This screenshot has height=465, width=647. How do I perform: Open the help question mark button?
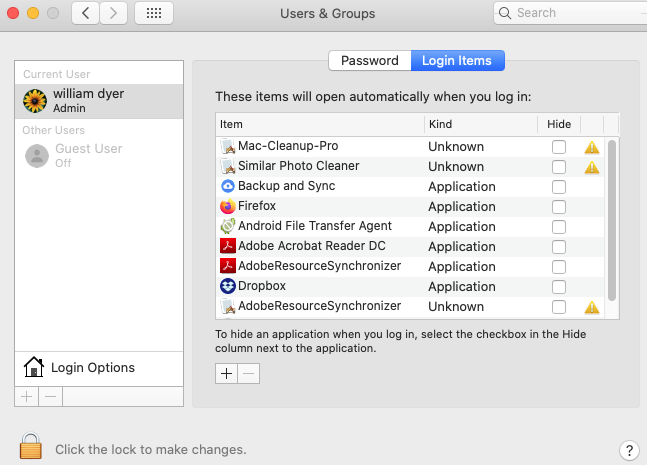coord(629,450)
